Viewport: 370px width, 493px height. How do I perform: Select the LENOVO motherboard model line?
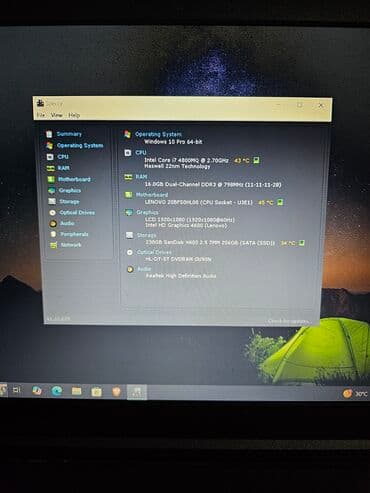point(199,202)
